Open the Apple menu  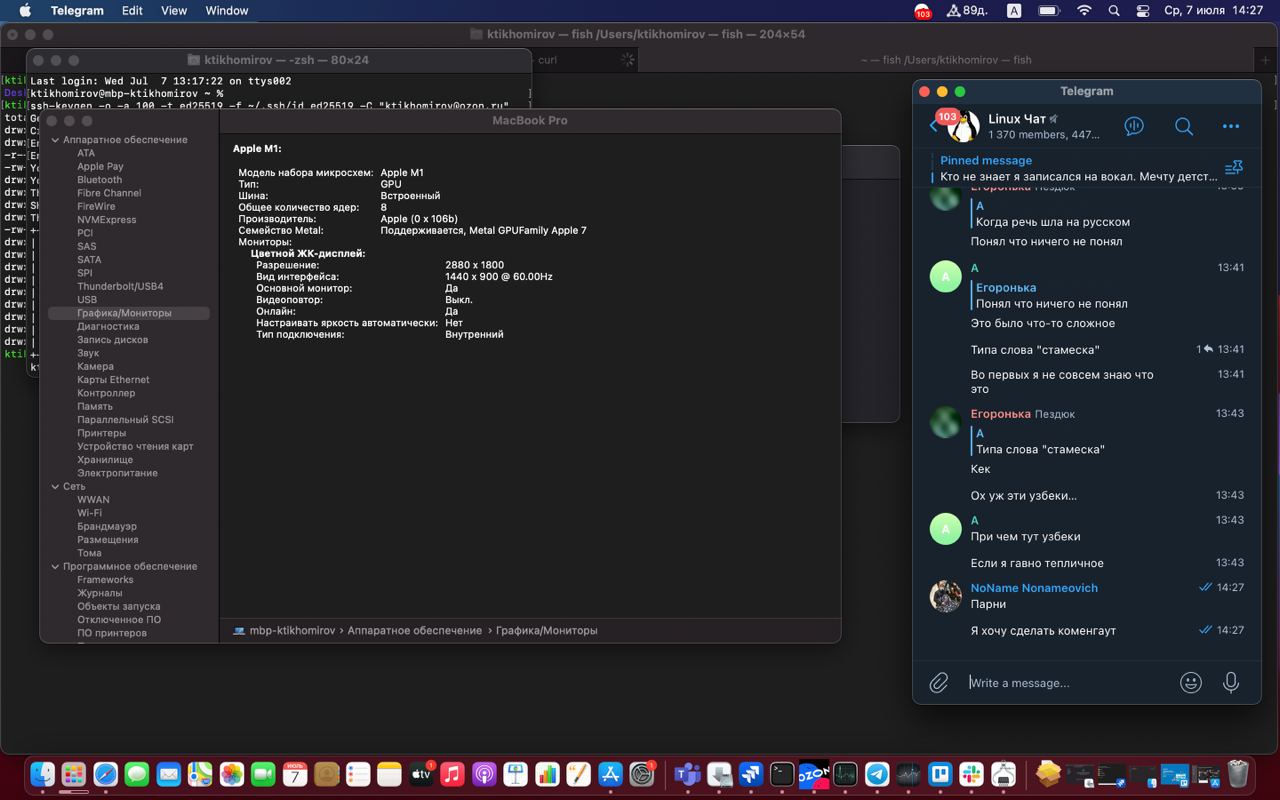coord(25,11)
